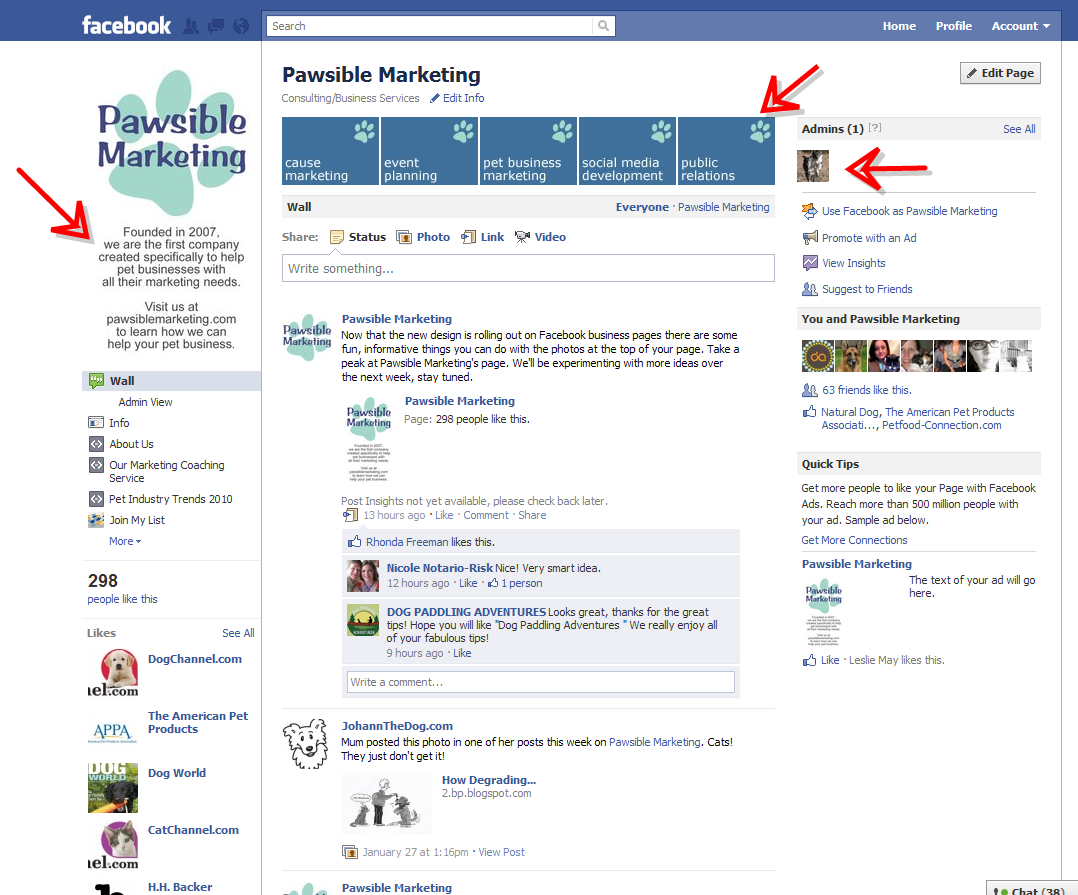Open the notifications globe icon
This screenshot has width=1078, height=895.
(x=241, y=24)
